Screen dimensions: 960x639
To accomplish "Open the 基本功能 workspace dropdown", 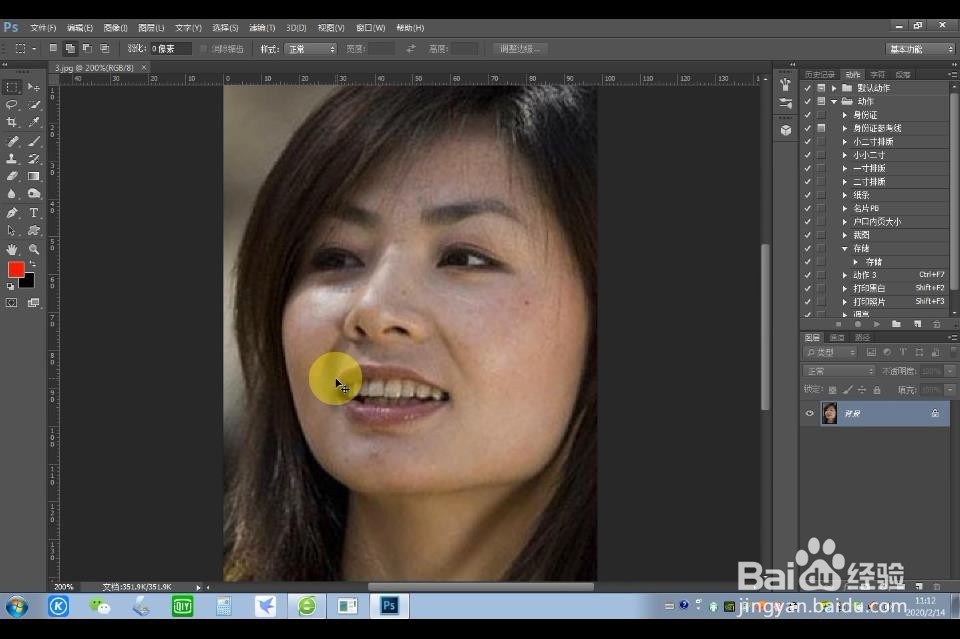I will tap(920, 49).
